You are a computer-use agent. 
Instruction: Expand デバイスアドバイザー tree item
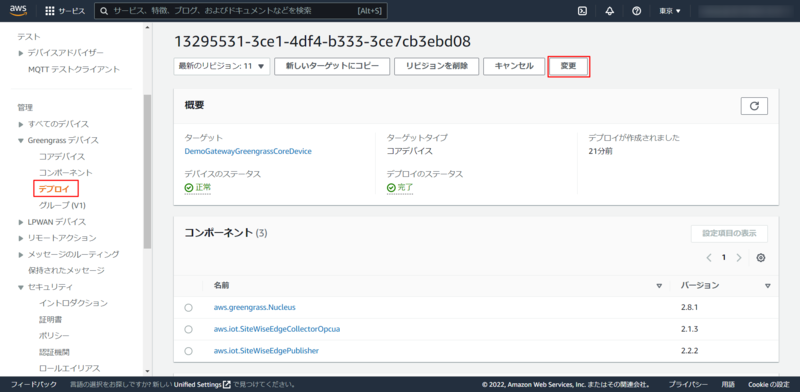point(20,53)
